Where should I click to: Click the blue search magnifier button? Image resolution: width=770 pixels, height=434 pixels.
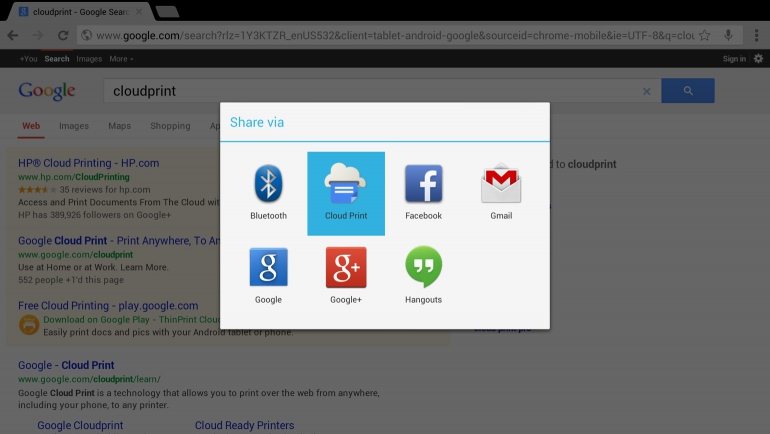click(x=687, y=91)
